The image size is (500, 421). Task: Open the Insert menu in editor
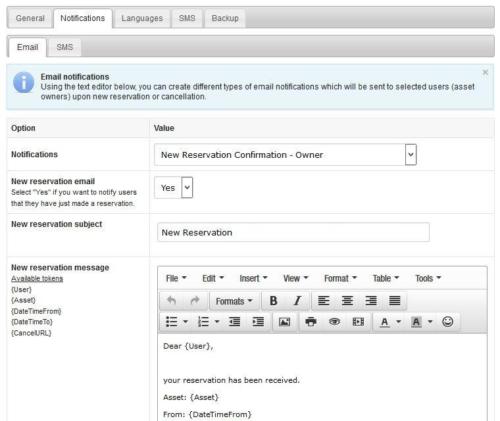253,278
